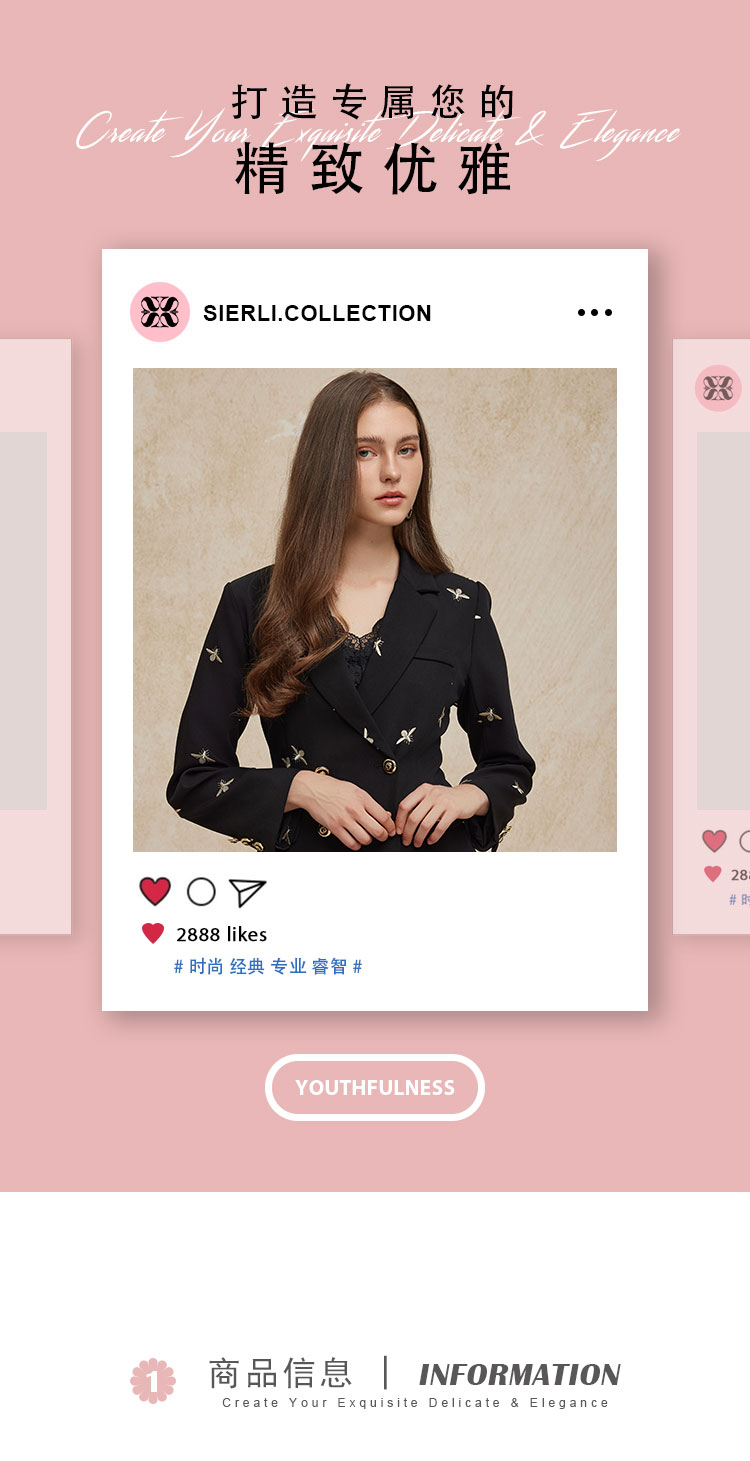The height and width of the screenshot is (1461, 750).
Task: Click the heart icon on right card
Action: (x=714, y=841)
